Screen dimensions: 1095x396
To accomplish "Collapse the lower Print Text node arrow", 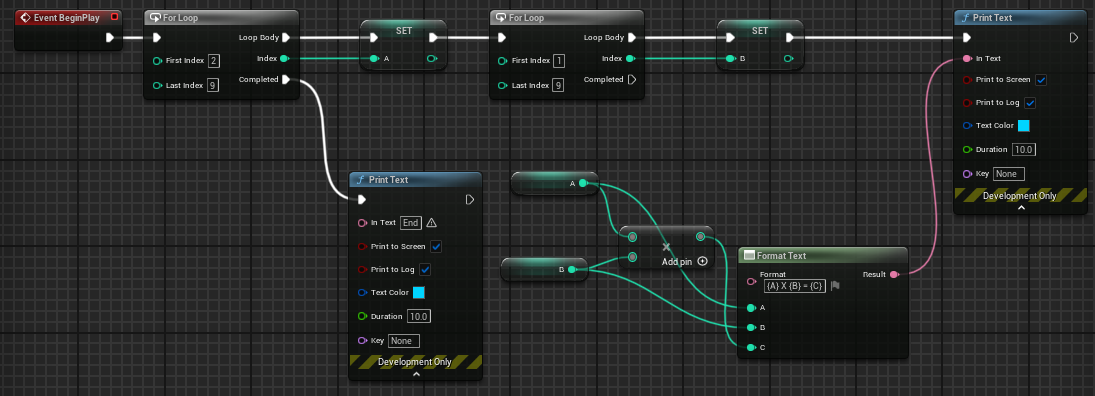I will click(416, 375).
